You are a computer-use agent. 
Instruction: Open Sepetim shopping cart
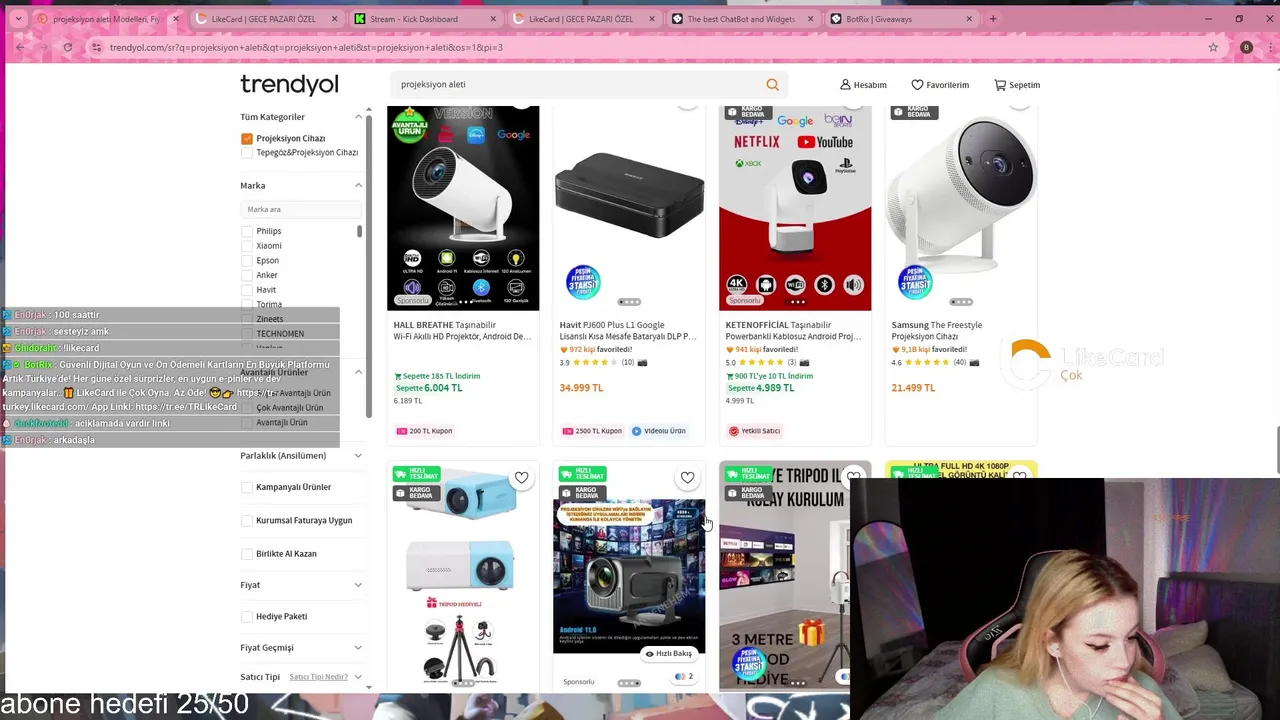1017,85
